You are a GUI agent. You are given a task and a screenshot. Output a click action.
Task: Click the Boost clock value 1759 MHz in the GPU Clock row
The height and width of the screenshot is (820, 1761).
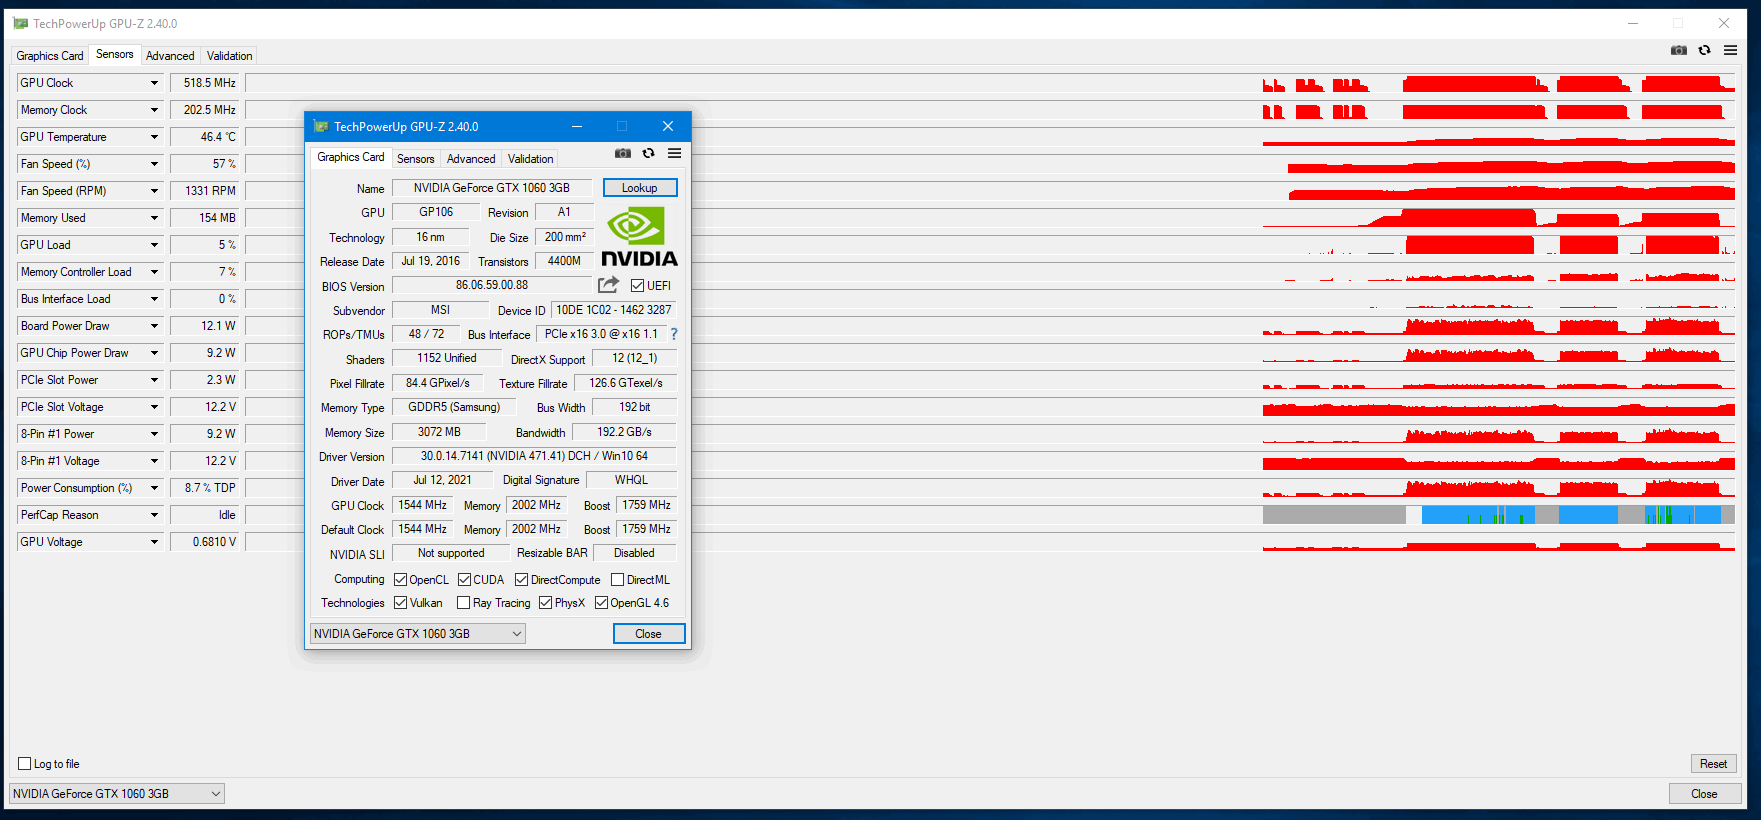(x=646, y=505)
